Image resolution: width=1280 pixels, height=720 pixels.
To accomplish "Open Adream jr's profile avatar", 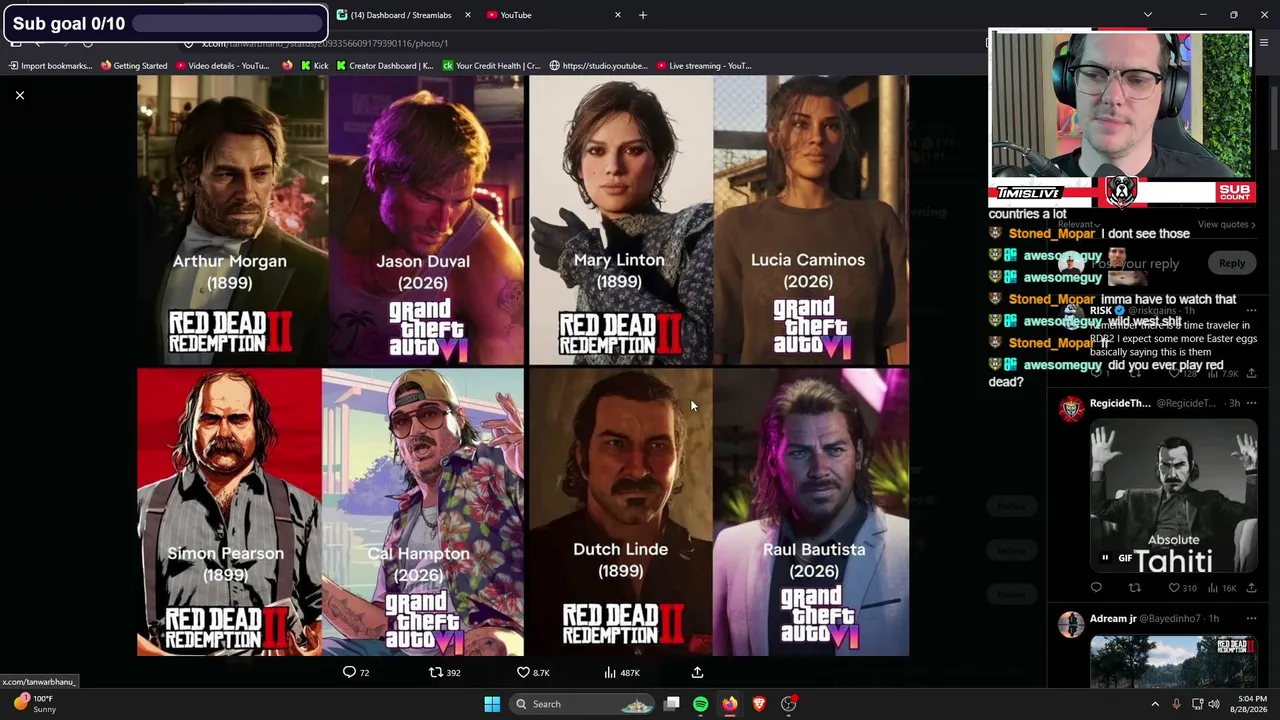I will click(x=1071, y=625).
